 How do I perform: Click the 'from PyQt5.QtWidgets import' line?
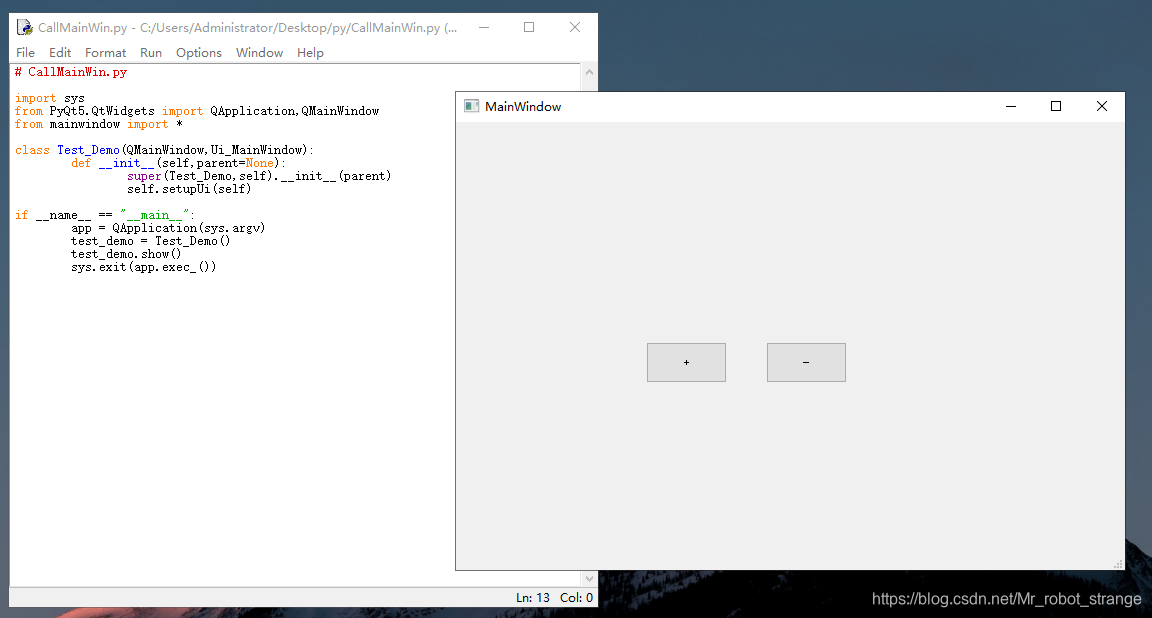tap(197, 111)
